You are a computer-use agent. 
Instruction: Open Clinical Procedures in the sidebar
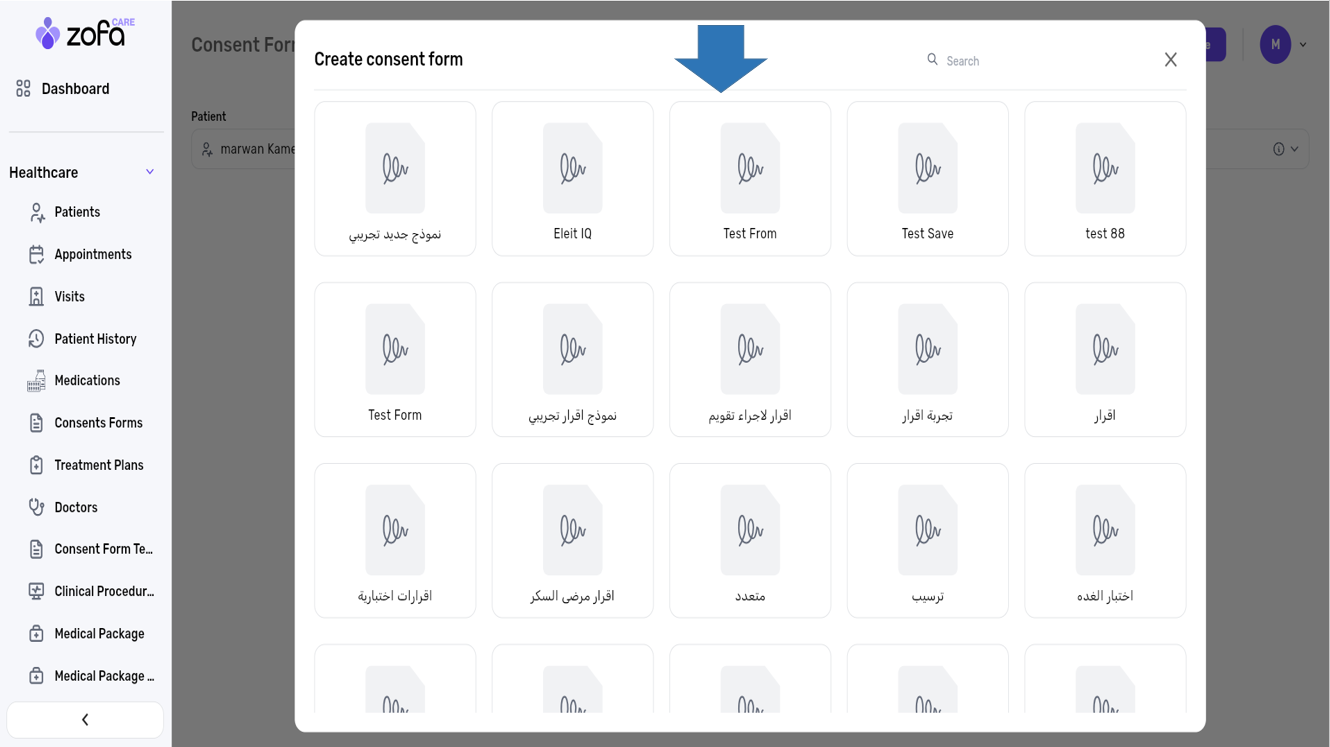[104, 592]
